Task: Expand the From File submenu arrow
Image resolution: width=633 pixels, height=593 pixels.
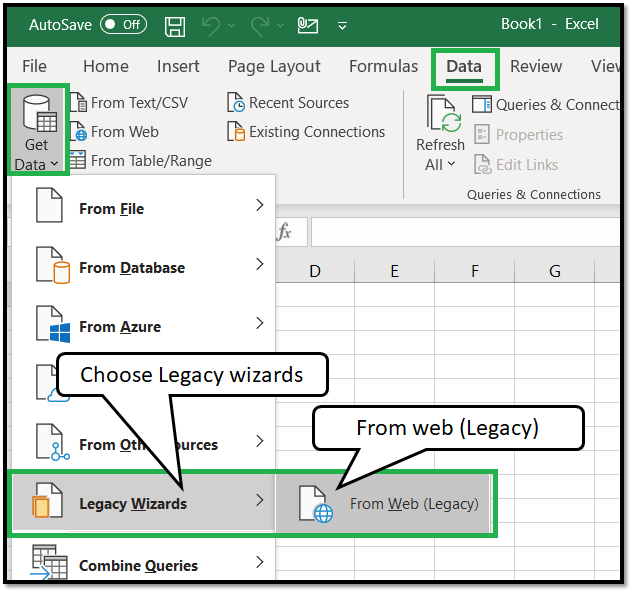Action: pyautogui.click(x=260, y=205)
